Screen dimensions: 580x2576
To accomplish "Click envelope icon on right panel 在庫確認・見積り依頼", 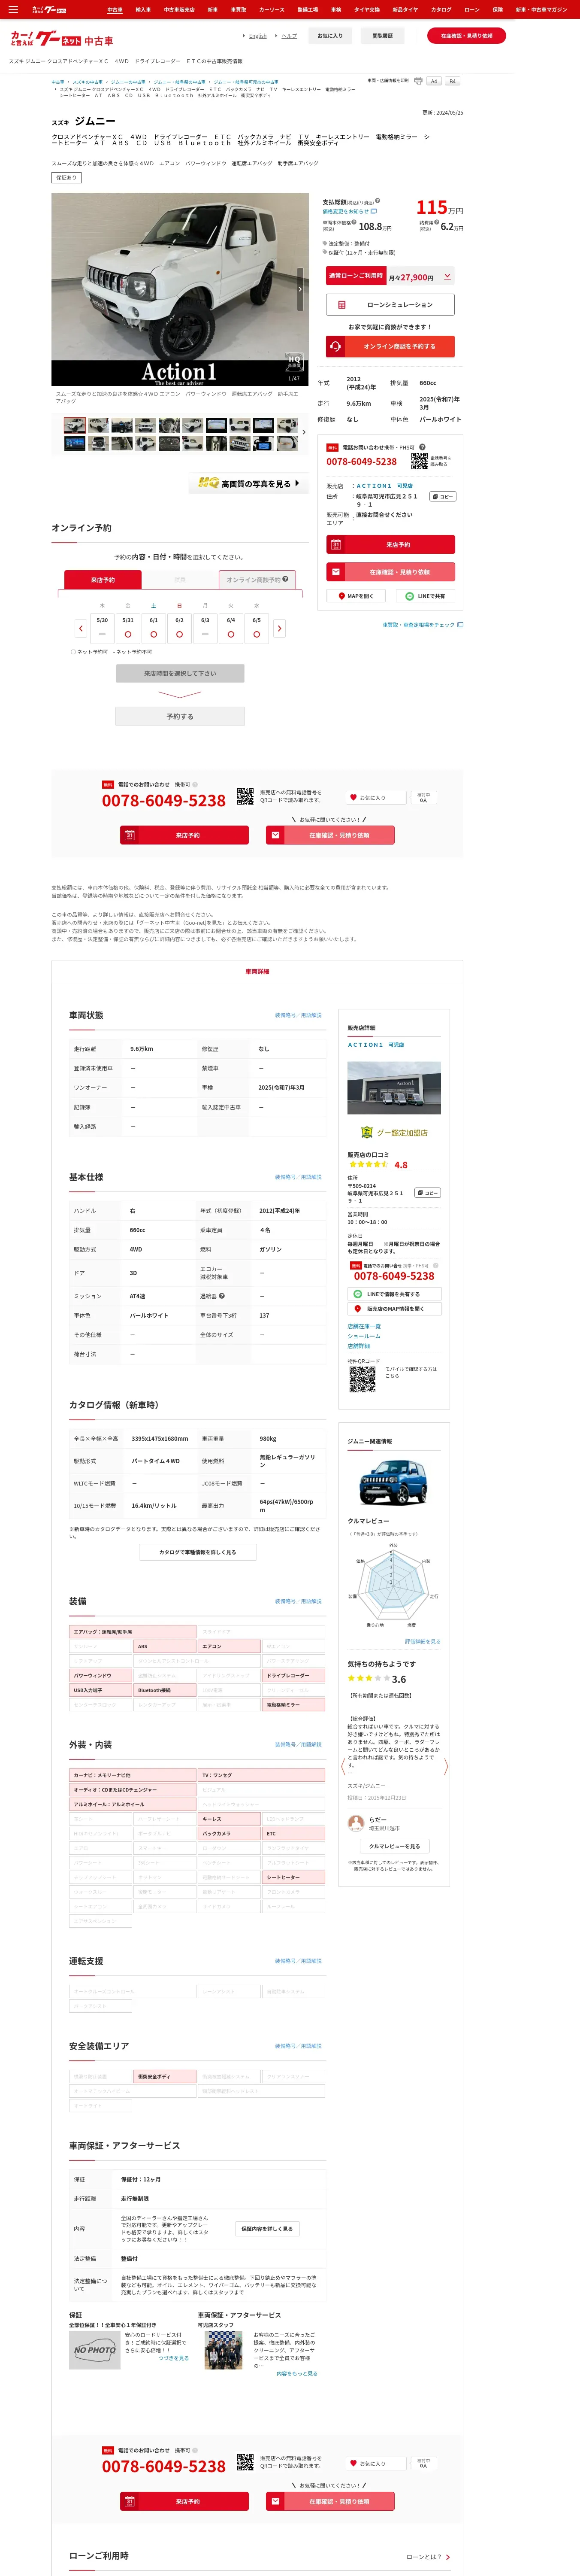I will tap(336, 572).
